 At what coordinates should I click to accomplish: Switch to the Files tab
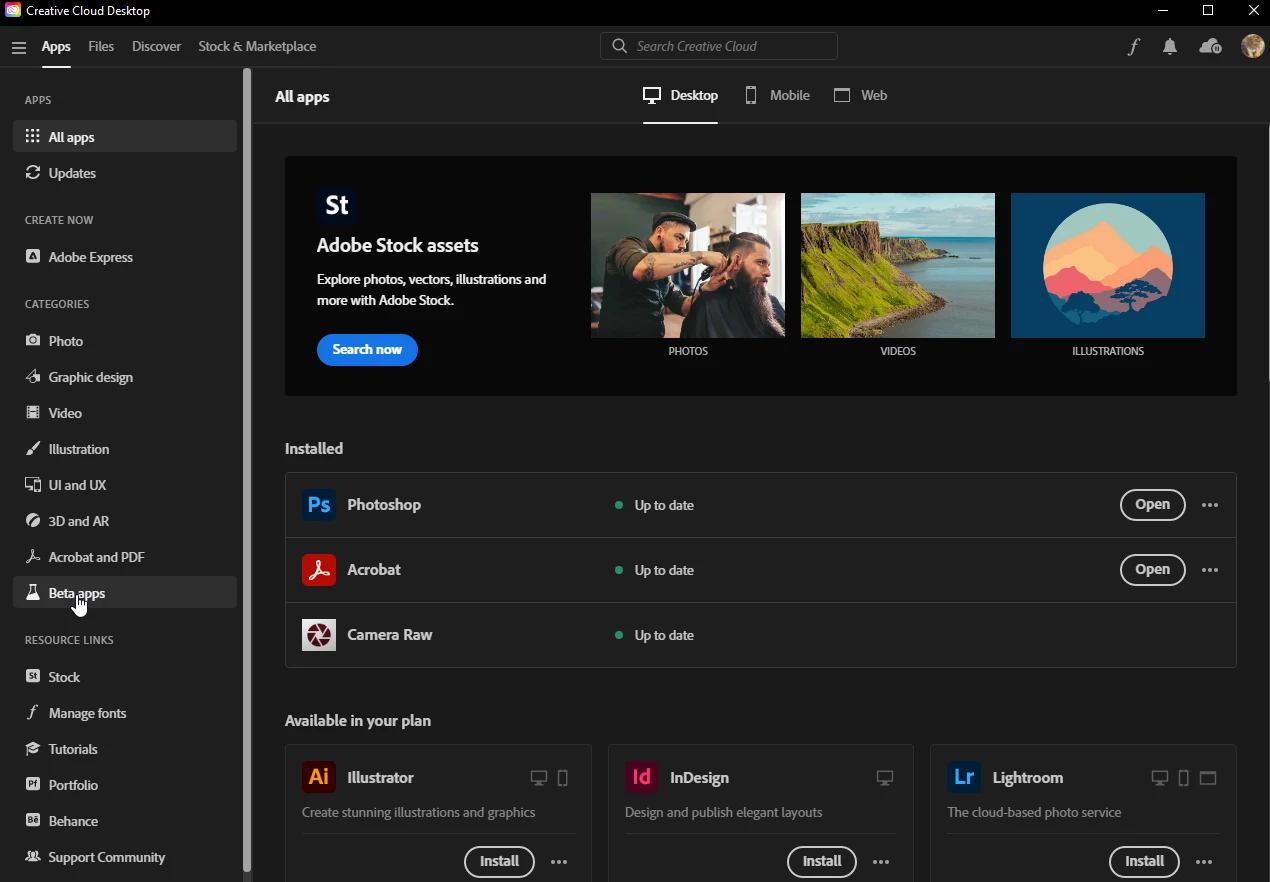click(101, 46)
